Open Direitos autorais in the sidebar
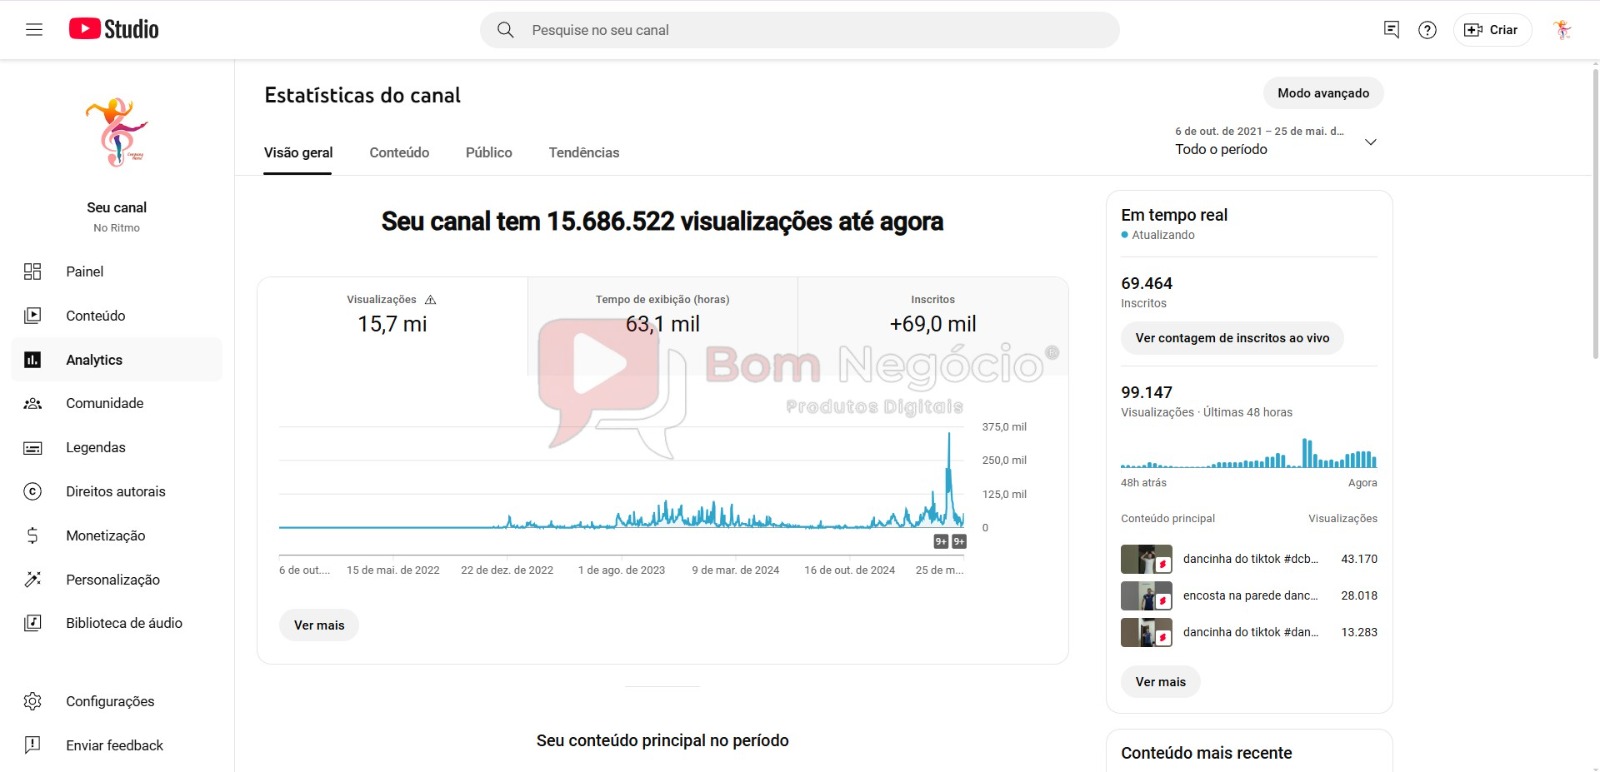Image resolution: width=1600 pixels, height=772 pixels. [x=117, y=491]
